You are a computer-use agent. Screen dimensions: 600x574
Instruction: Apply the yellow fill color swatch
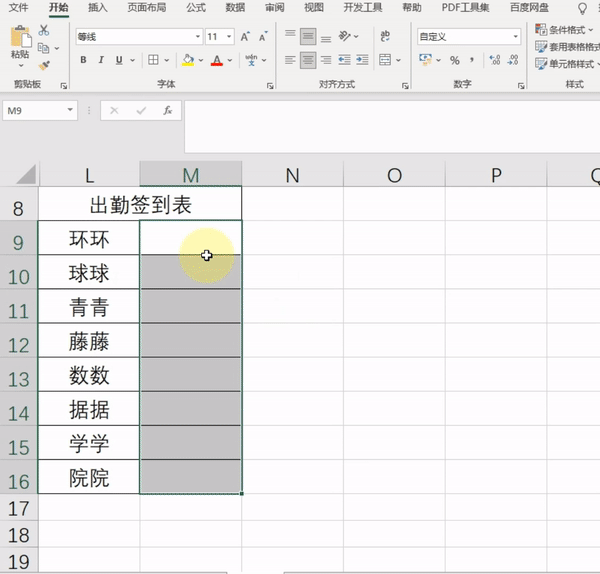pyautogui.click(x=188, y=60)
